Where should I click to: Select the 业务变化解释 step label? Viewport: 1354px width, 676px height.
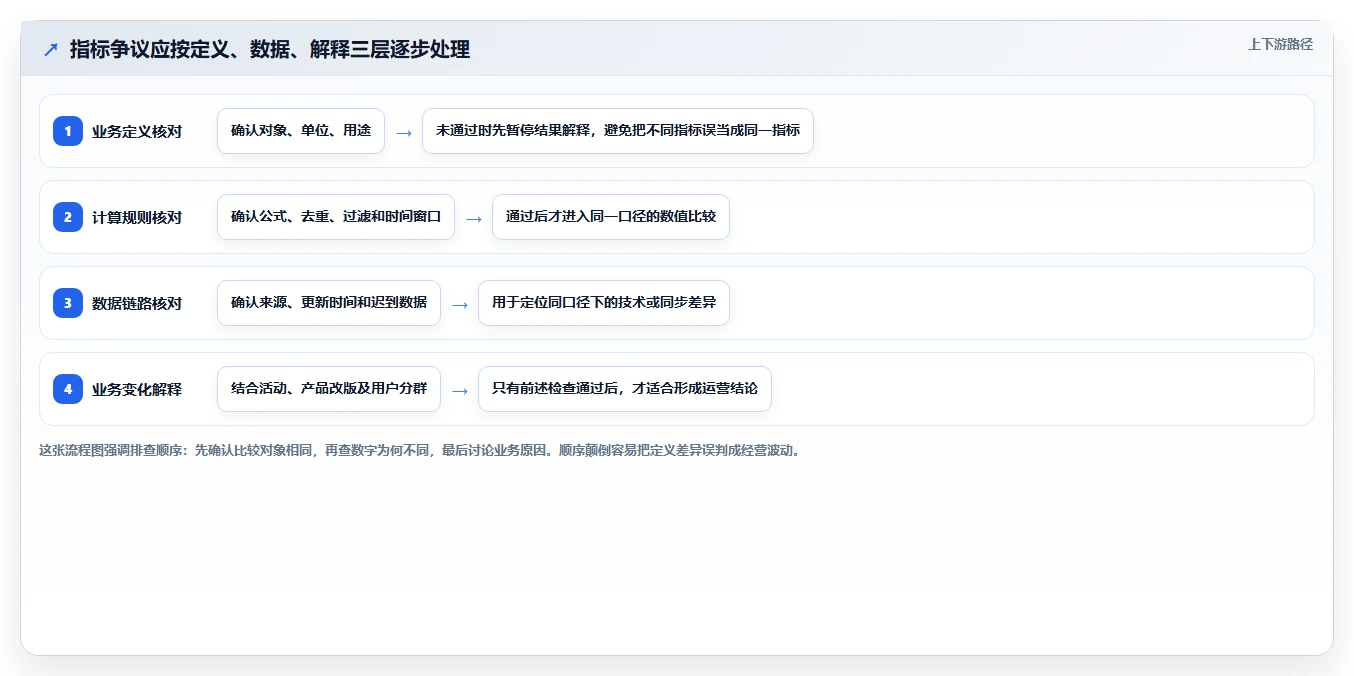pos(137,389)
